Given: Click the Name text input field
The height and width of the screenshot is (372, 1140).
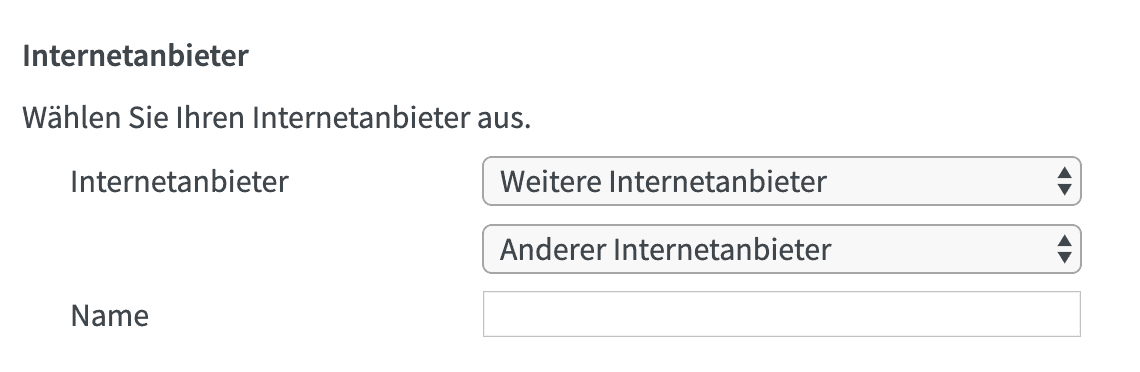Looking at the screenshot, I should (x=782, y=314).
